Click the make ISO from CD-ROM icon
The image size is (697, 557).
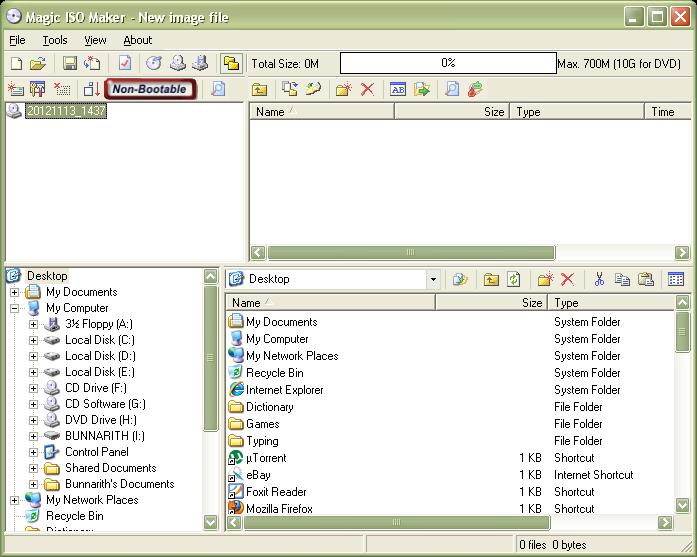tap(178, 64)
